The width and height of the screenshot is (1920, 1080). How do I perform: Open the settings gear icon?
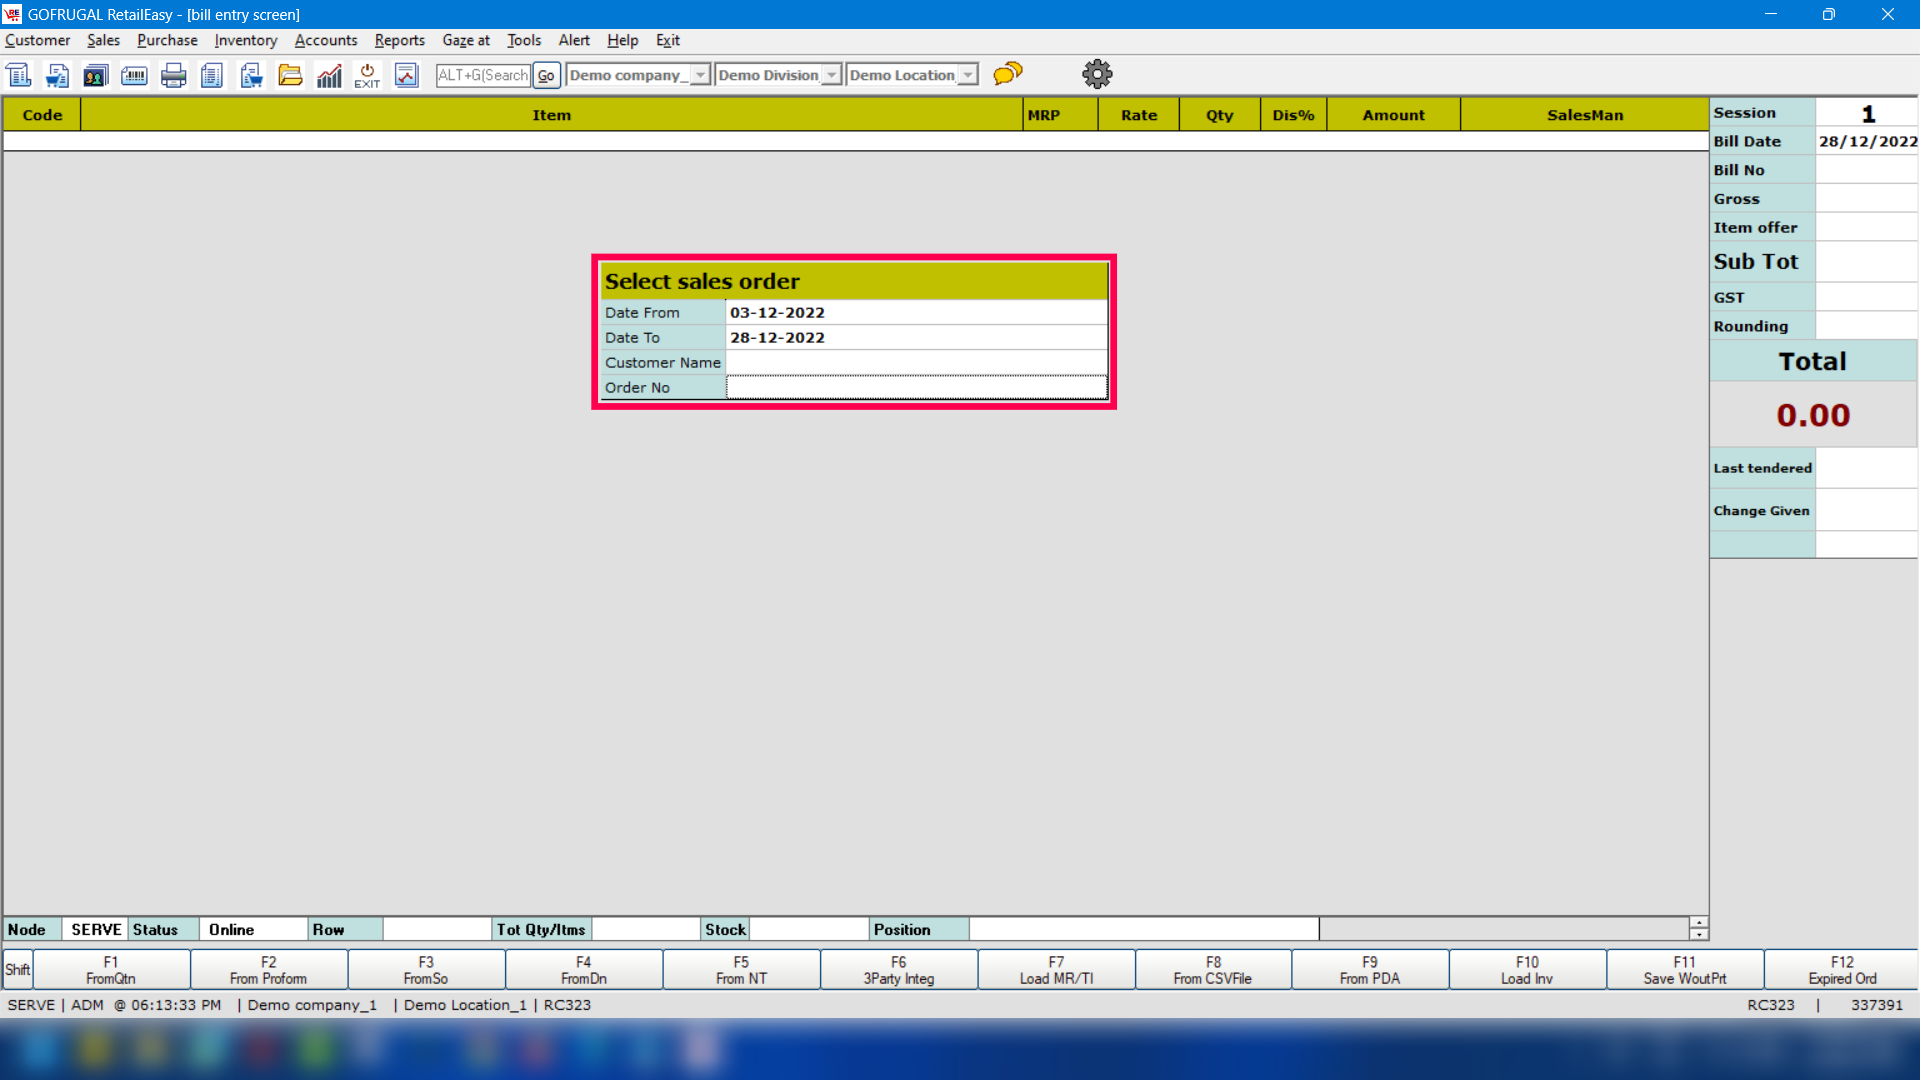tap(1097, 74)
